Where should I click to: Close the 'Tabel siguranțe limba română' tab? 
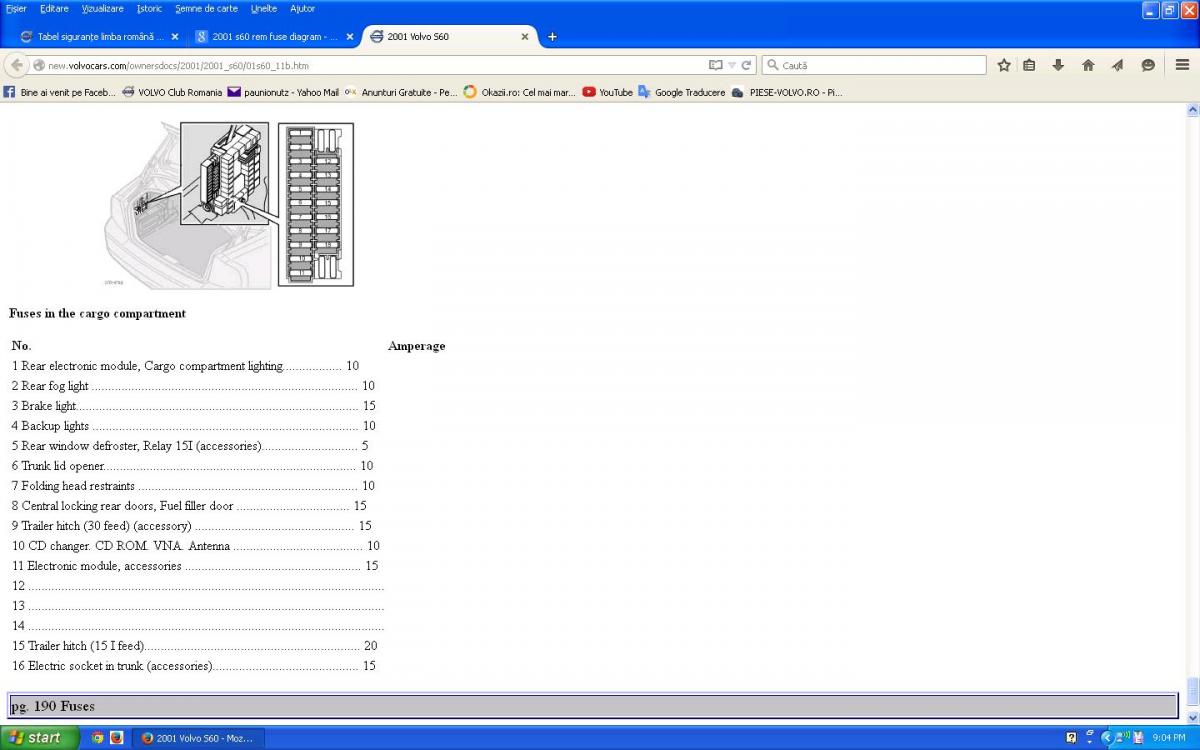175,37
